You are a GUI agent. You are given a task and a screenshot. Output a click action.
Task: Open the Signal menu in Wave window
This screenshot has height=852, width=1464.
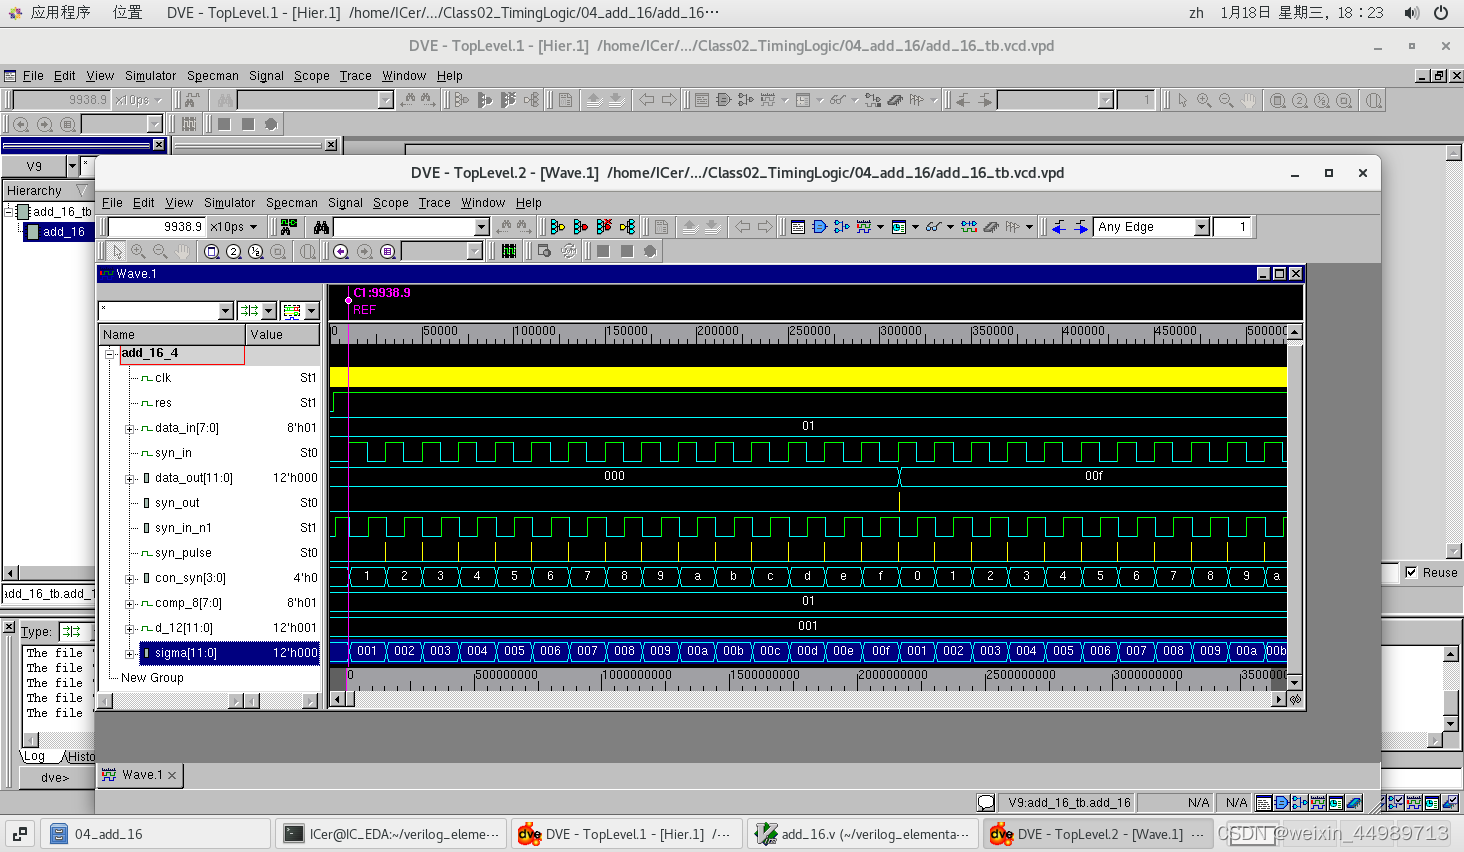click(345, 203)
